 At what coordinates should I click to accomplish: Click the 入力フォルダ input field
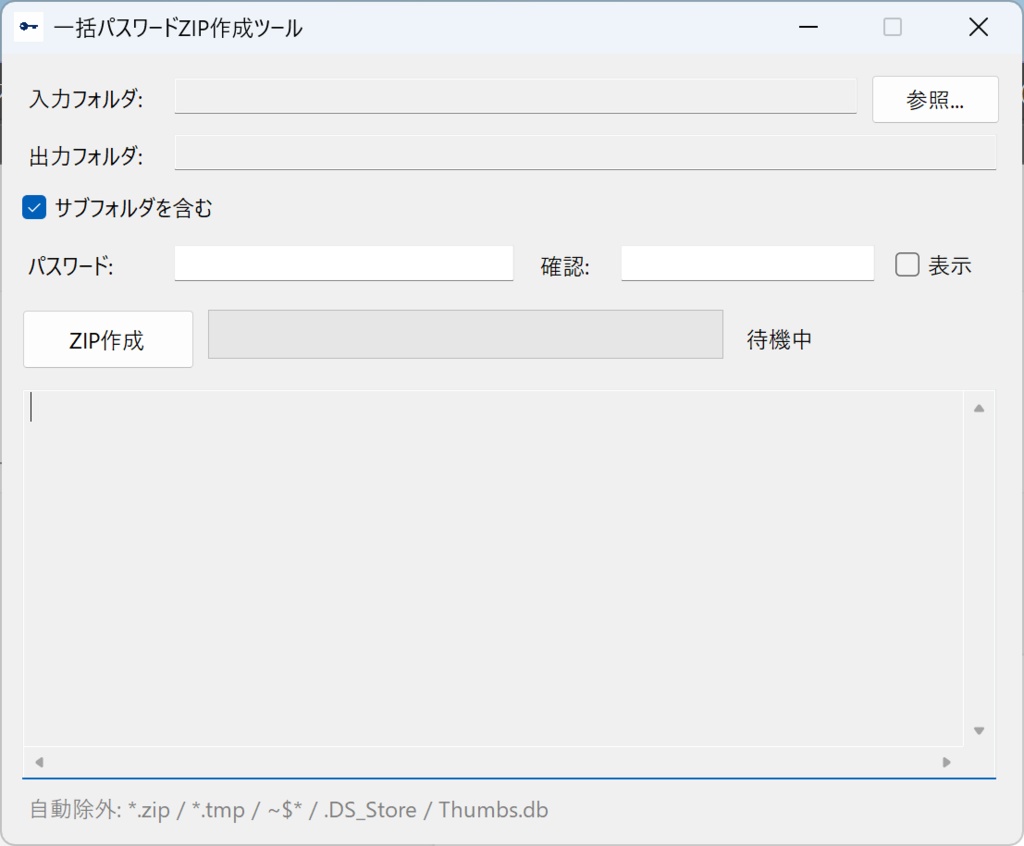coord(515,96)
